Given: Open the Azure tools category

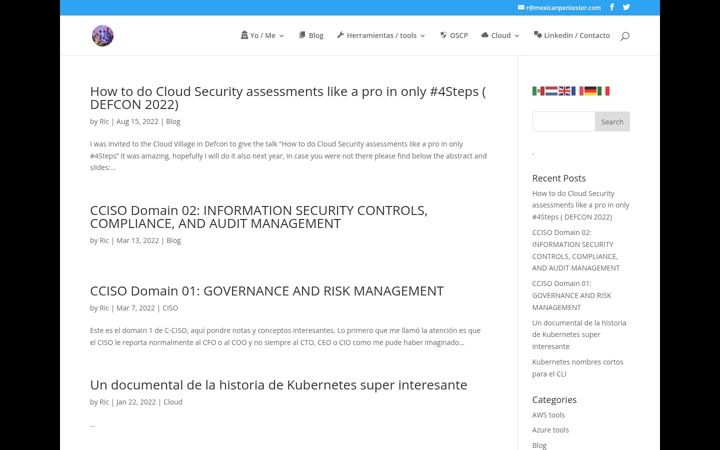Looking at the screenshot, I should pyautogui.click(x=550, y=430).
